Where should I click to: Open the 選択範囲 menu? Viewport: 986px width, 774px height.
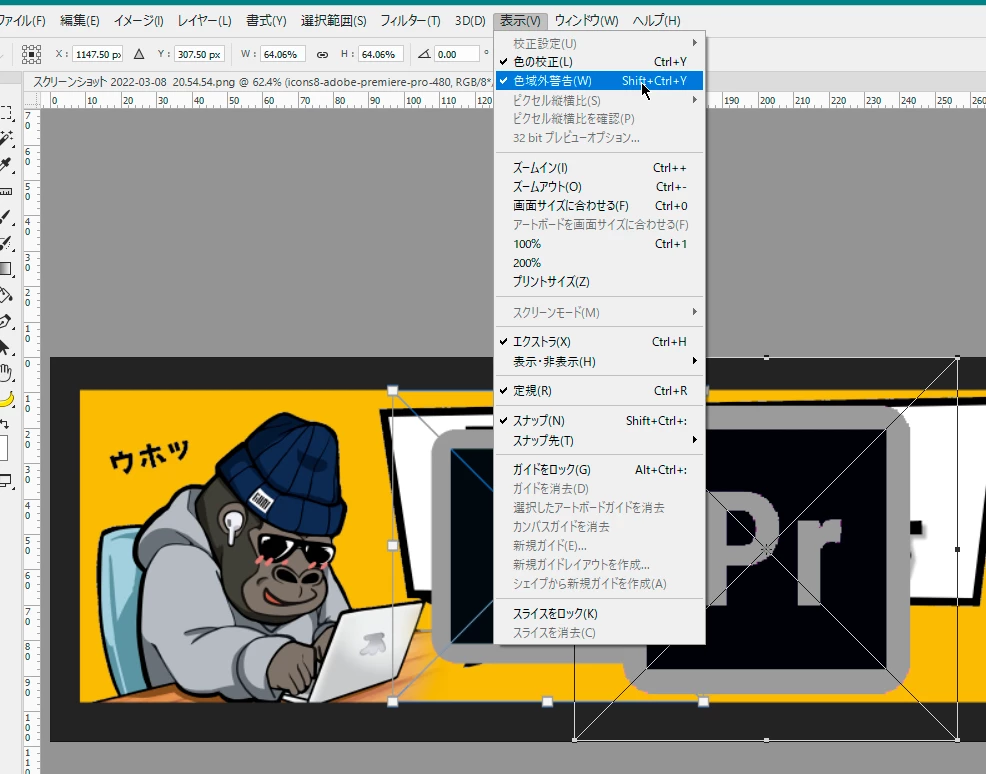click(x=333, y=21)
